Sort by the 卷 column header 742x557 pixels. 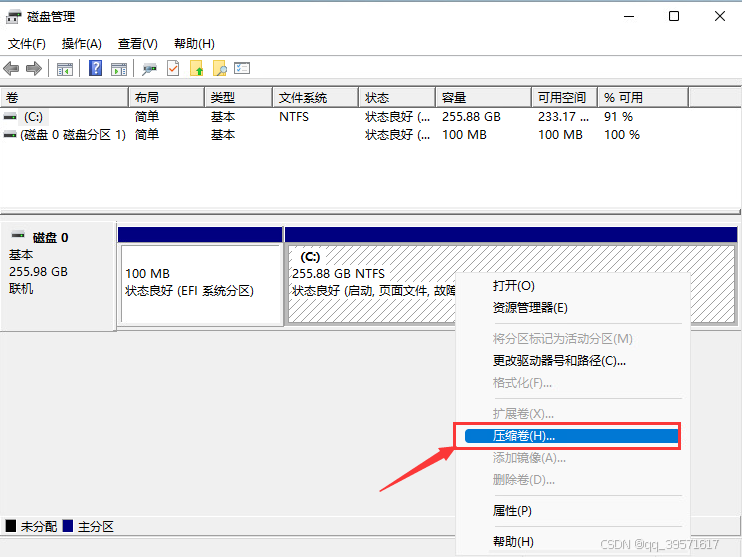64,97
